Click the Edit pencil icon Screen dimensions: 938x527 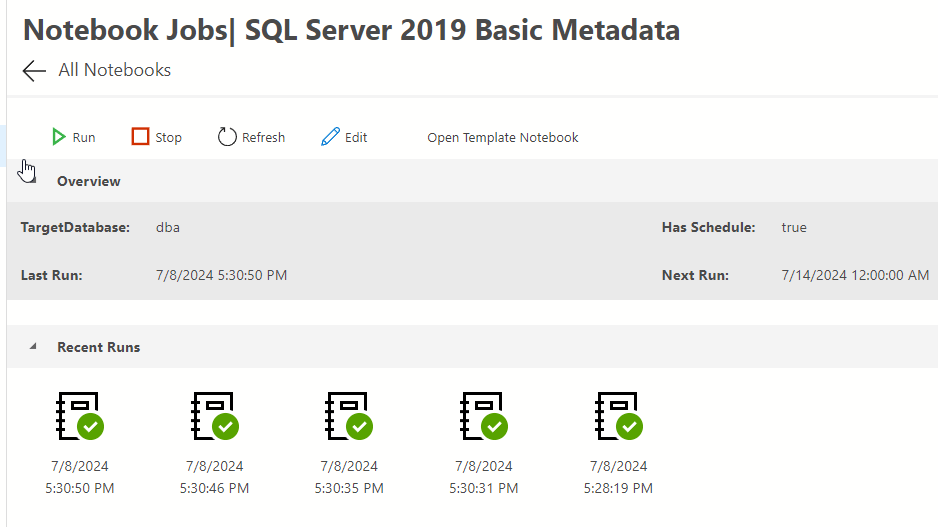click(x=330, y=137)
